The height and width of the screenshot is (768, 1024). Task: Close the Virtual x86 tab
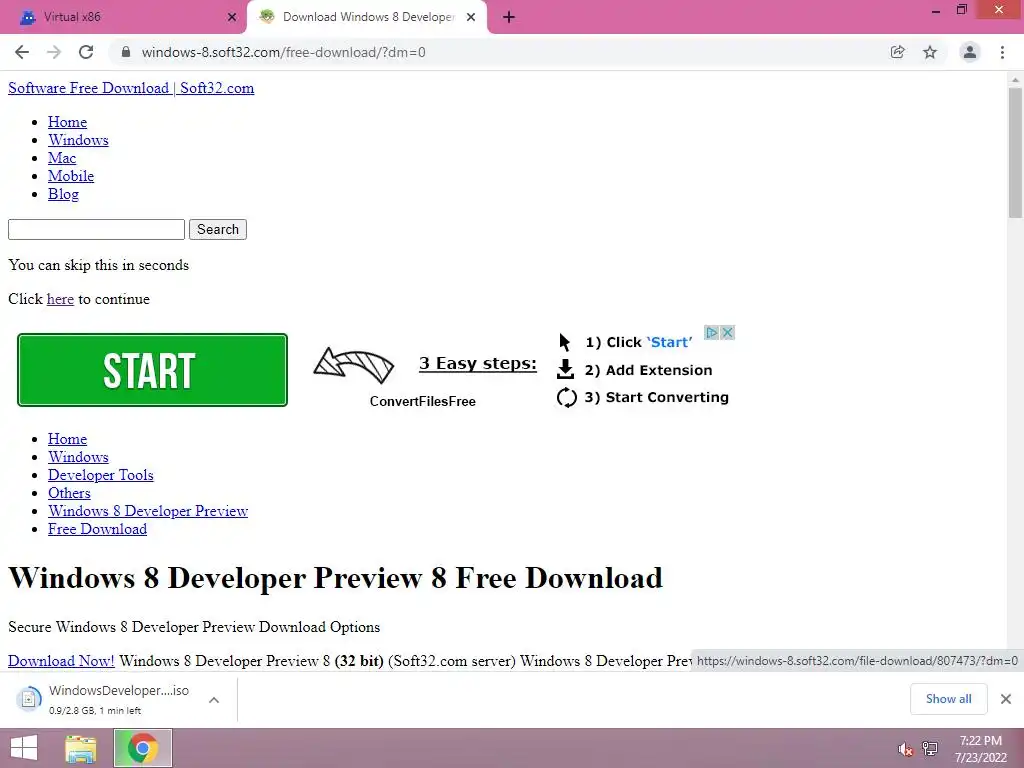232,18
